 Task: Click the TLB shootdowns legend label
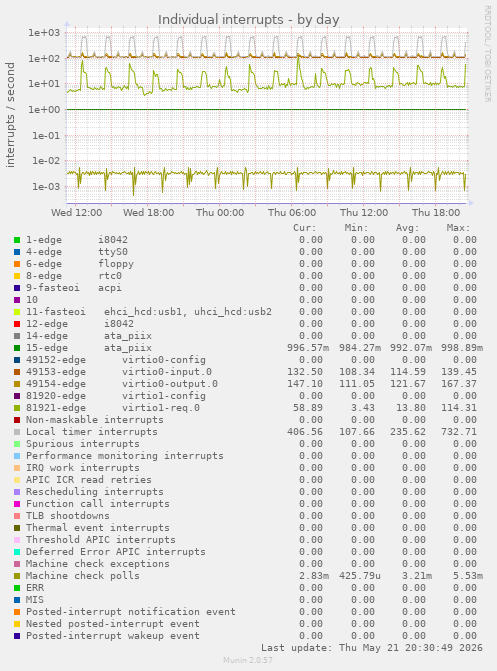click(68, 516)
